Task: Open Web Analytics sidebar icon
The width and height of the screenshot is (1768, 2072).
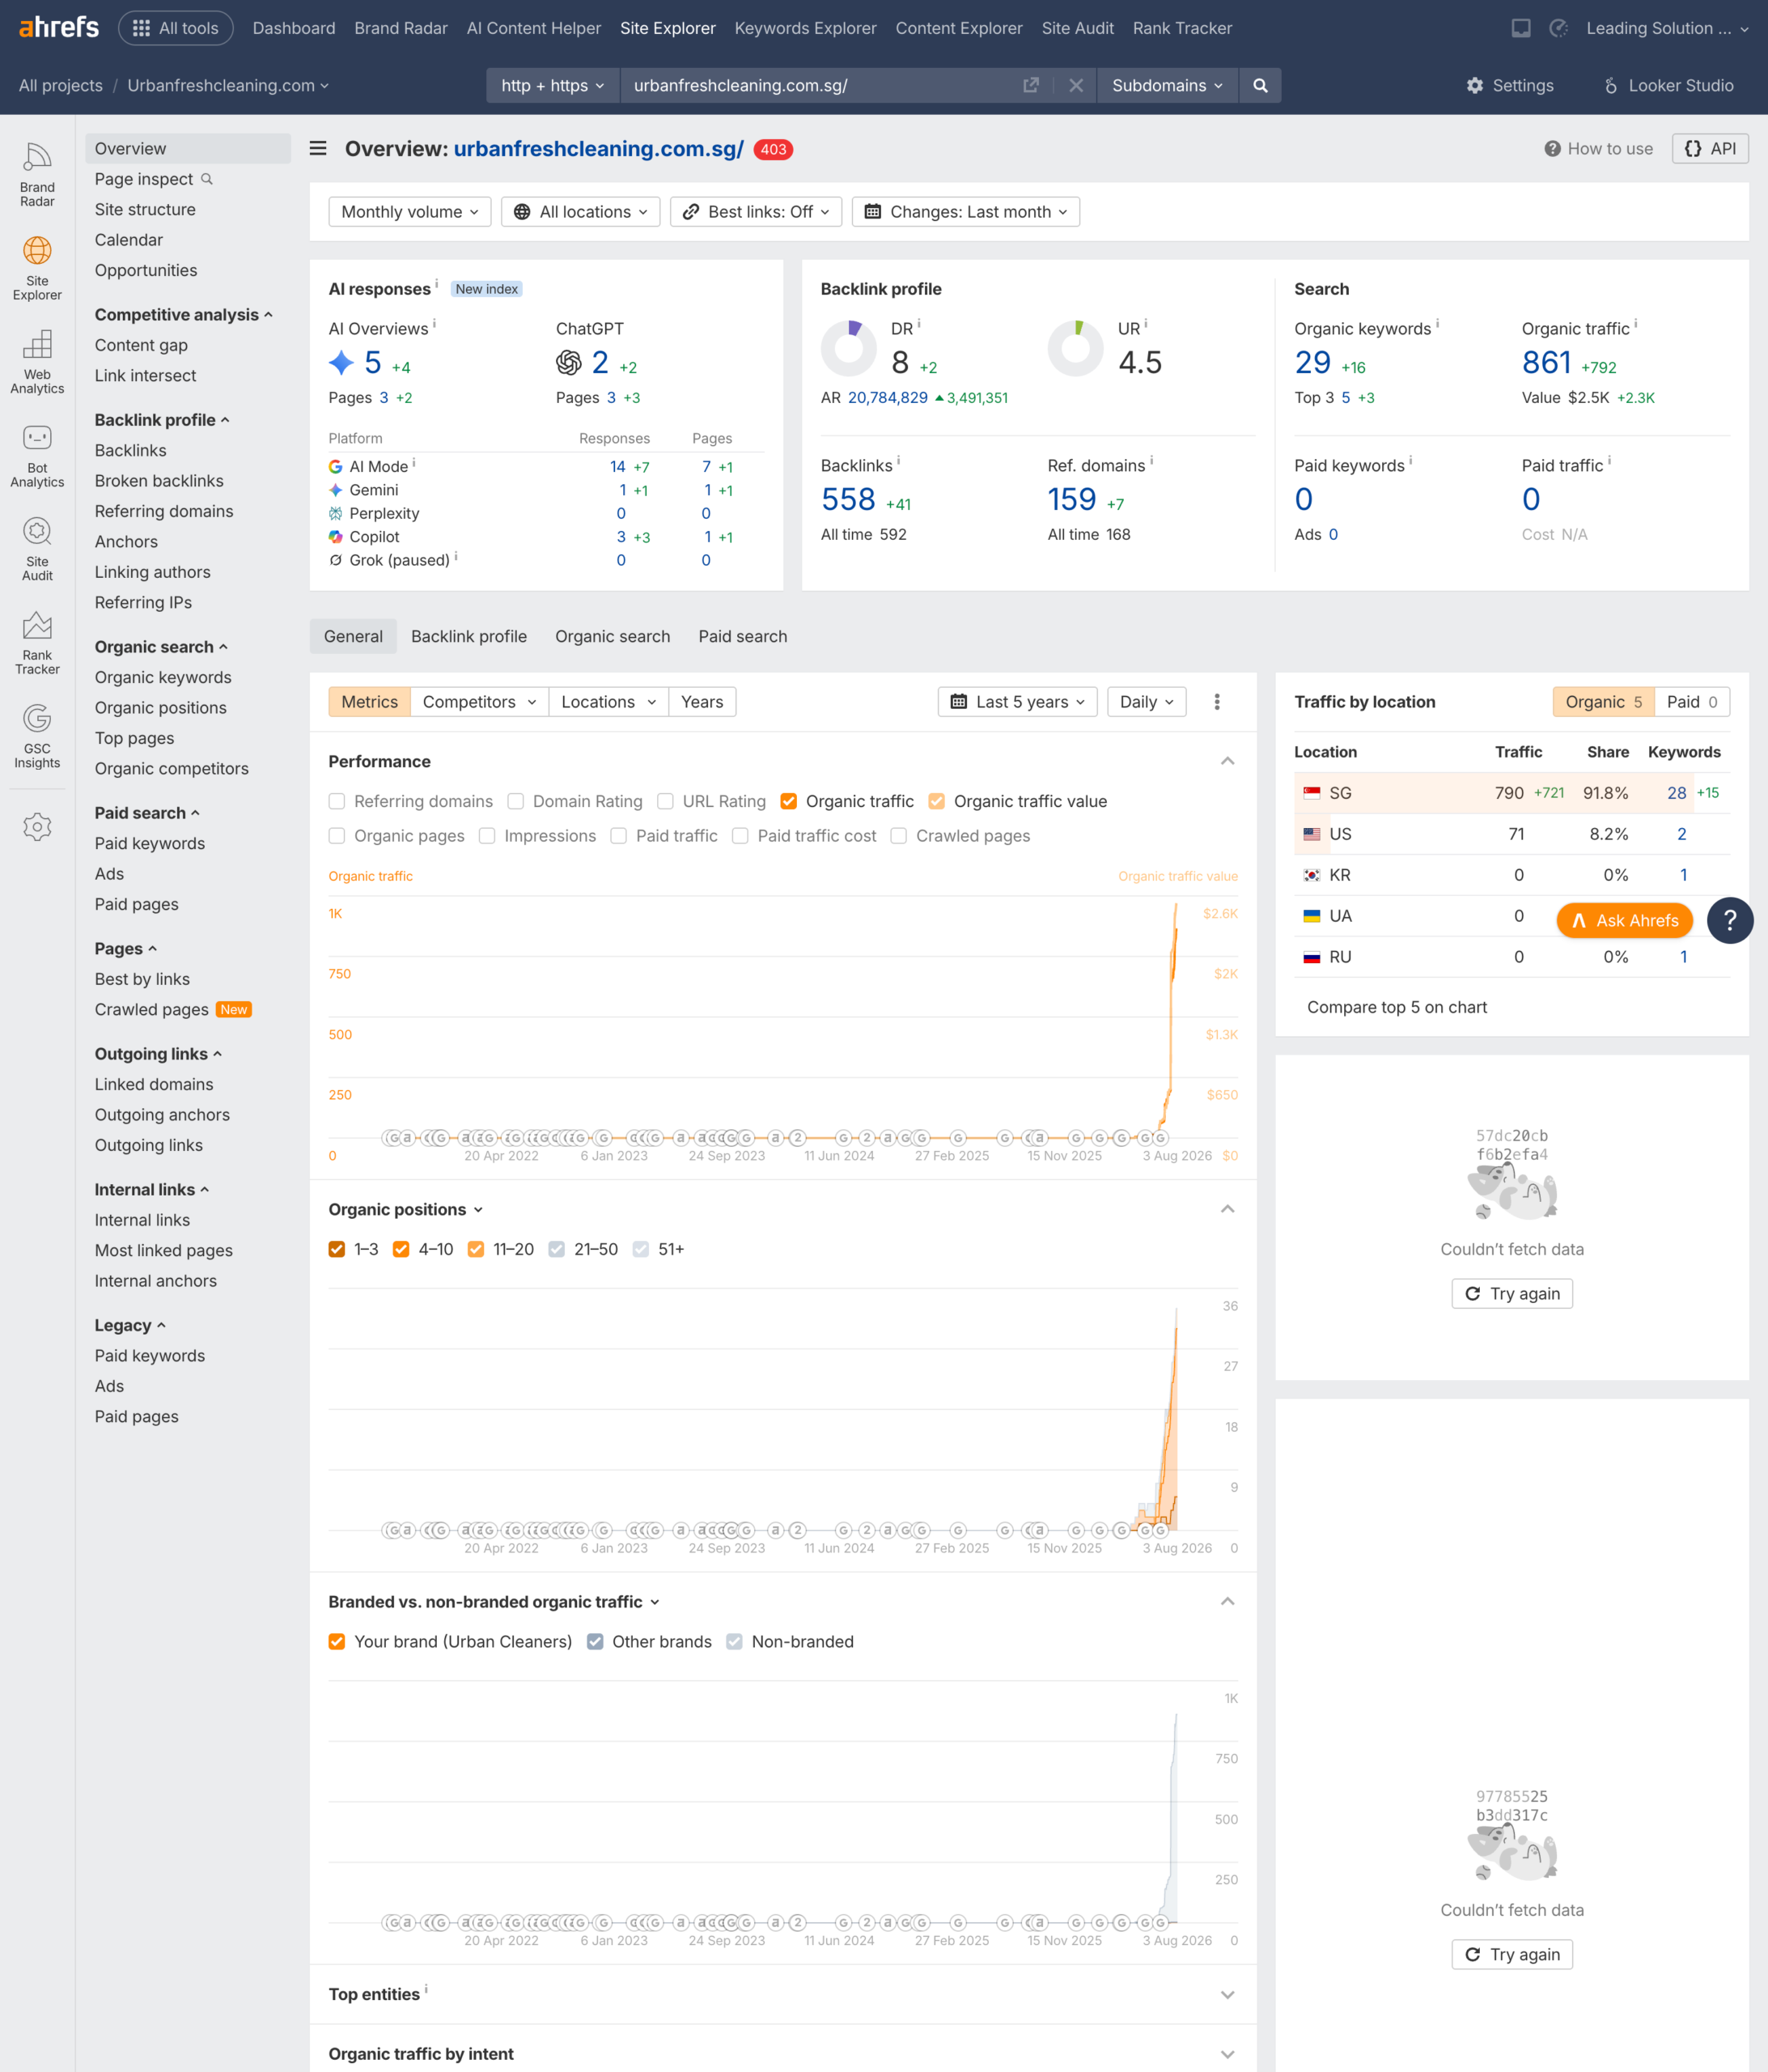Action: [37, 362]
